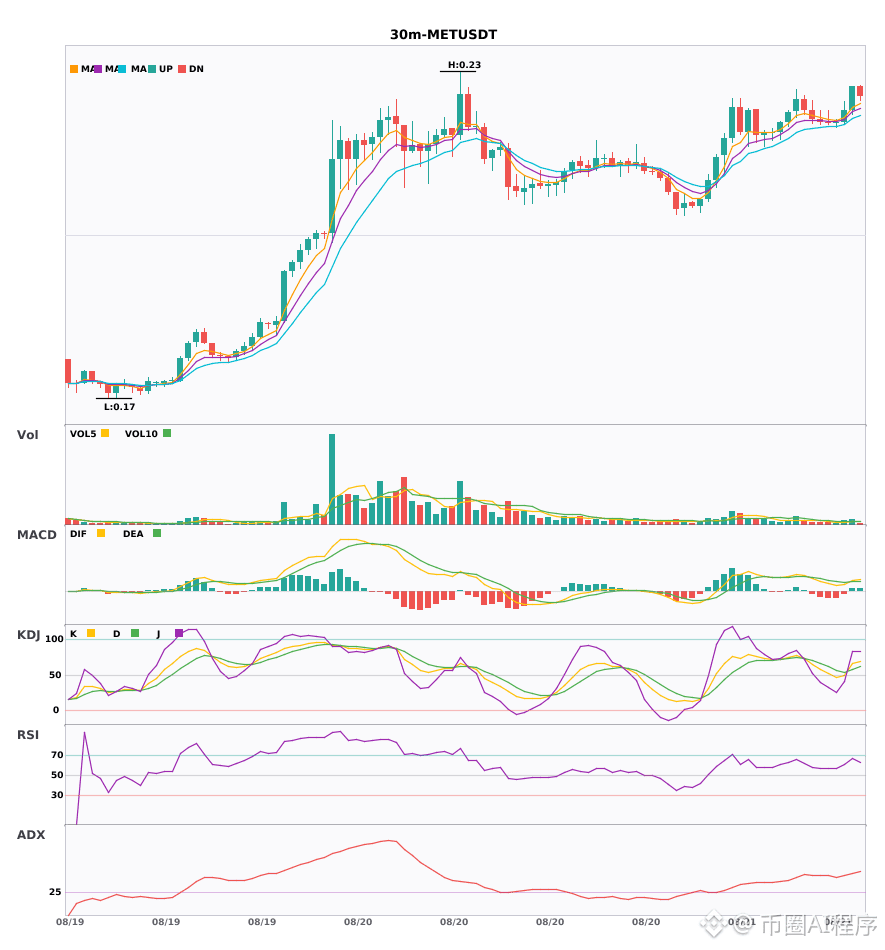The height and width of the screenshot is (950, 885).
Task: Click the chart title 30m-METUSDT
Action: point(443,35)
